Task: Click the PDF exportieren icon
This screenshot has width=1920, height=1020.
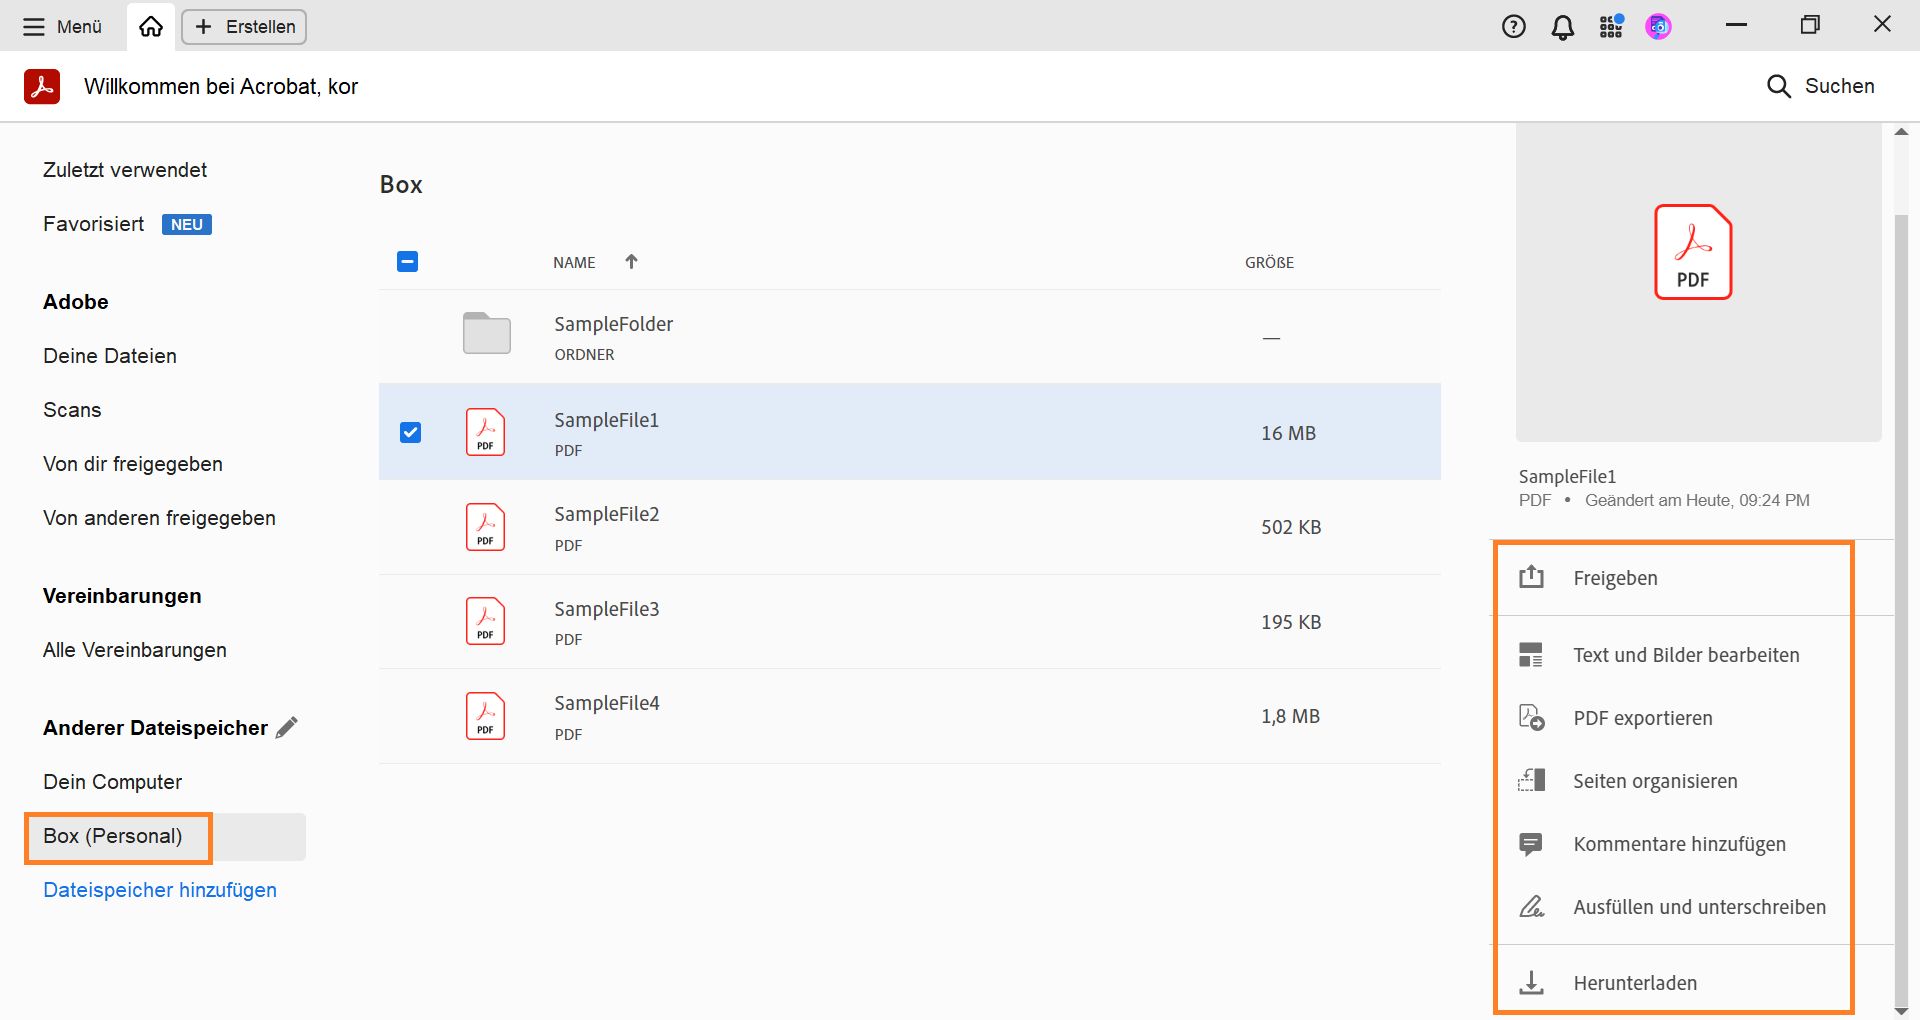Action: tap(1531, 718)
